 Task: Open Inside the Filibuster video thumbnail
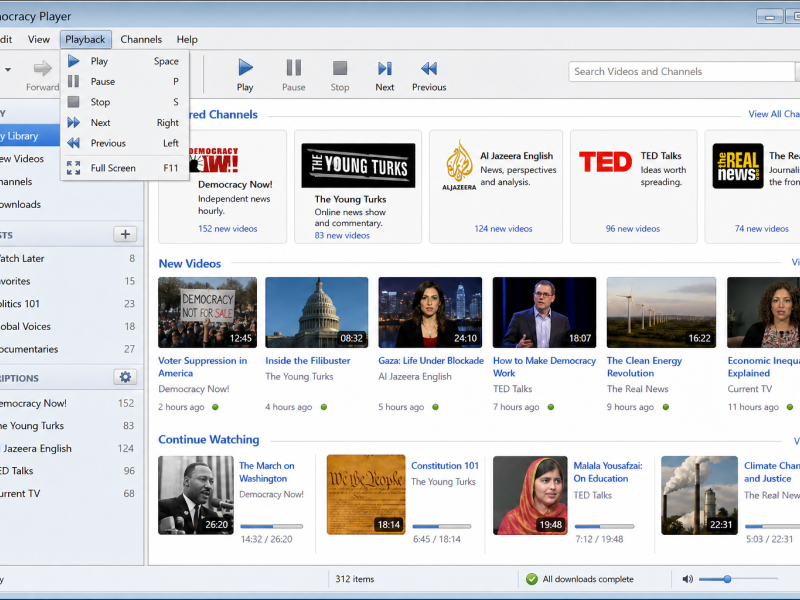(x=317, y=312)
